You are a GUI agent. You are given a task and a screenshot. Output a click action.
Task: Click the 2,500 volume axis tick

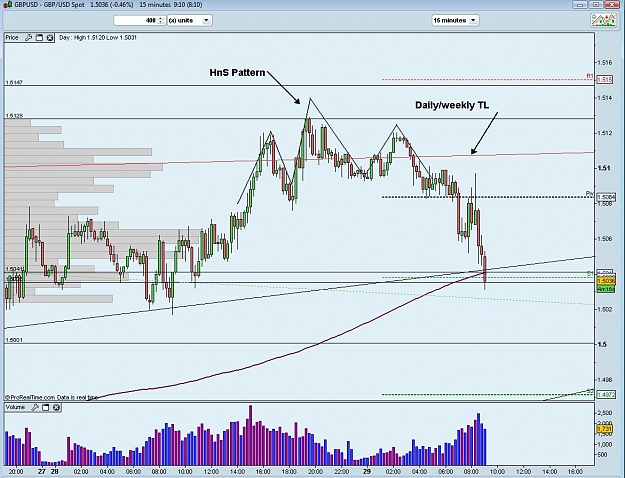click(x=603, y=413)
